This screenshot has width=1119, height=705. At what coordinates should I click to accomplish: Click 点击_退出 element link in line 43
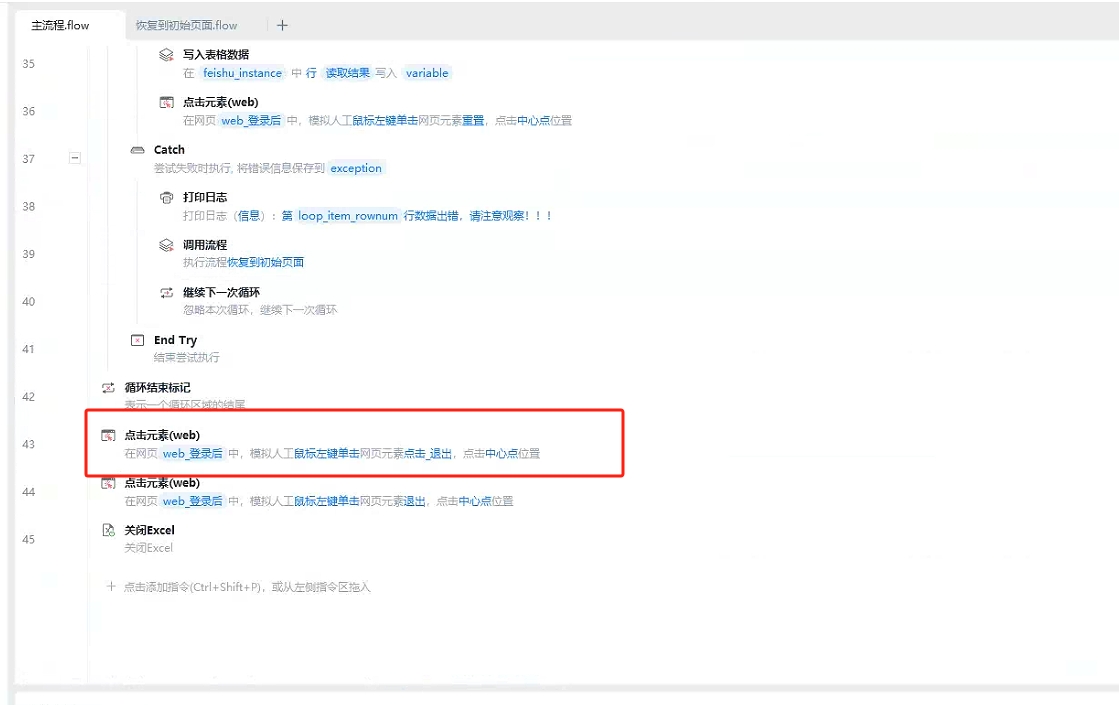coord(428,454)
